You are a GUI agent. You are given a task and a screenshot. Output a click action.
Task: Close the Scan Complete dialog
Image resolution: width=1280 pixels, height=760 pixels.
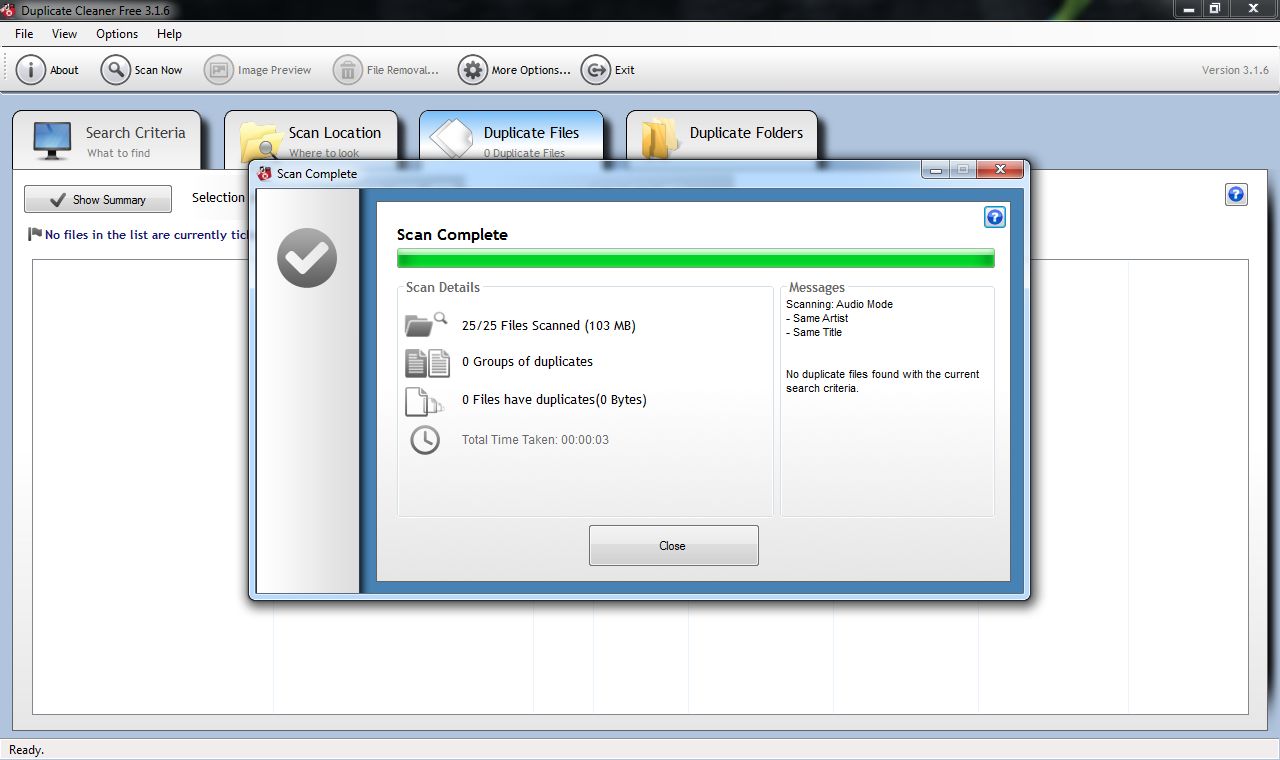tap(673, 546)
